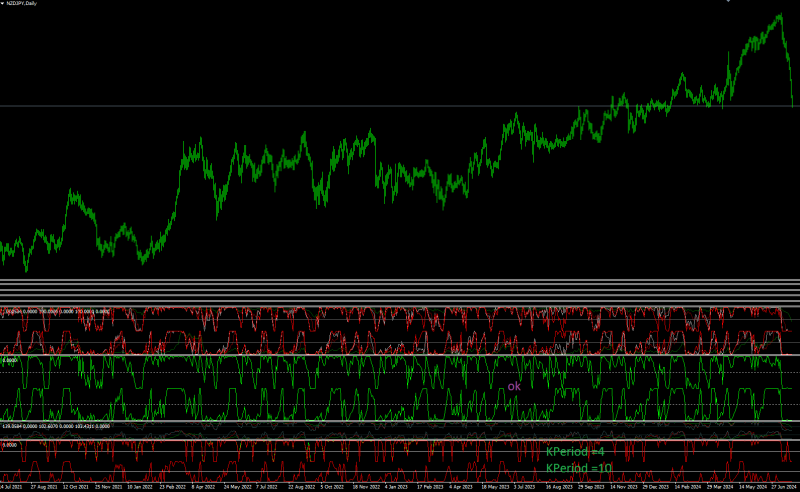Click the 4 Jan 2023 date label
The image size is (800, 492).
tap(396, 487)
